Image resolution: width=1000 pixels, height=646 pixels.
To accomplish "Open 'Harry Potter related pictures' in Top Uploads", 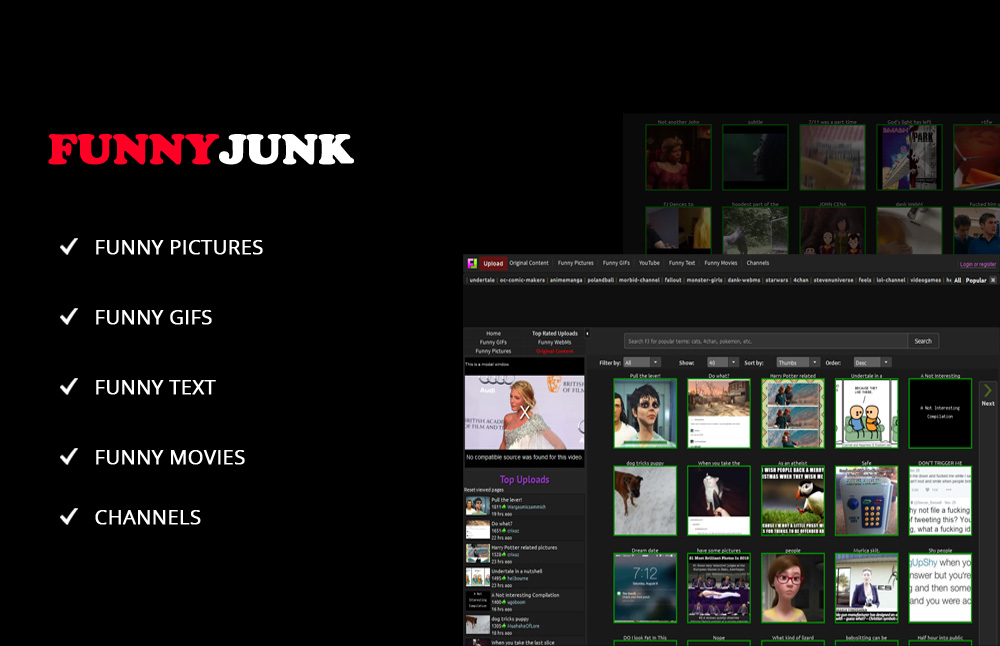I will click(x=524, y=547).
